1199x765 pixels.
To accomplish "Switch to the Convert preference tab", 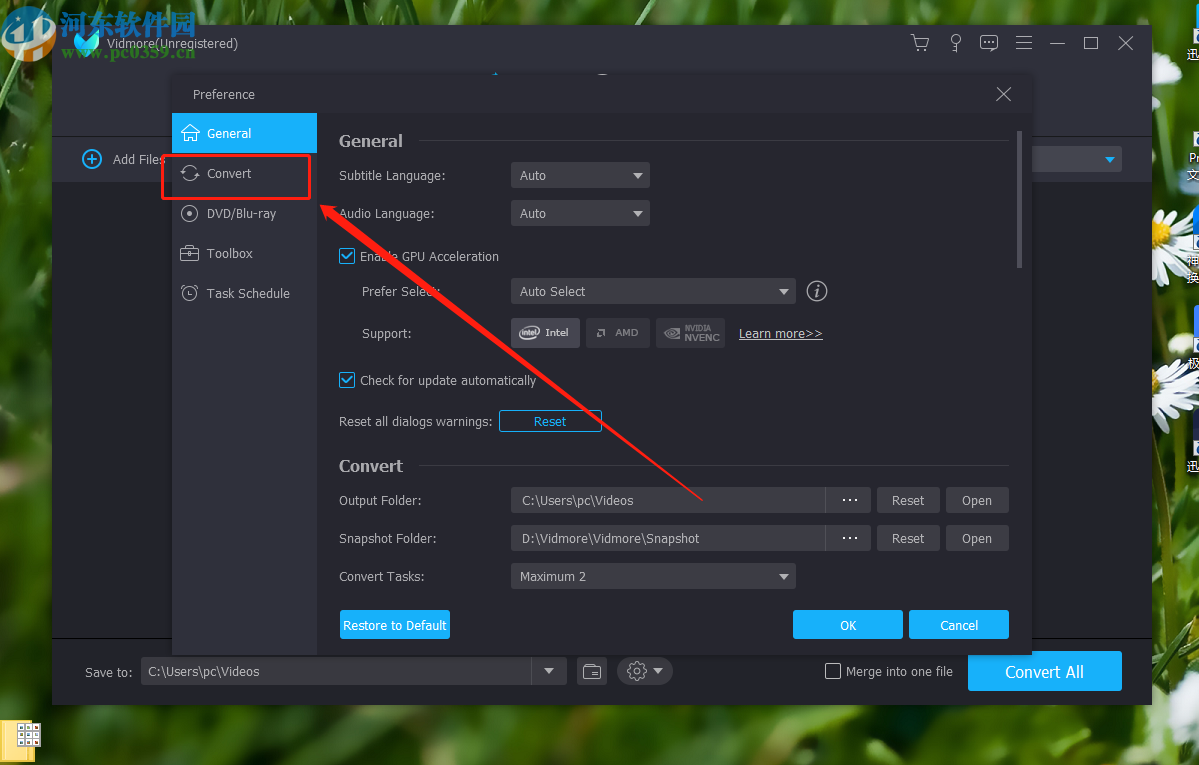I will [245, 174].
